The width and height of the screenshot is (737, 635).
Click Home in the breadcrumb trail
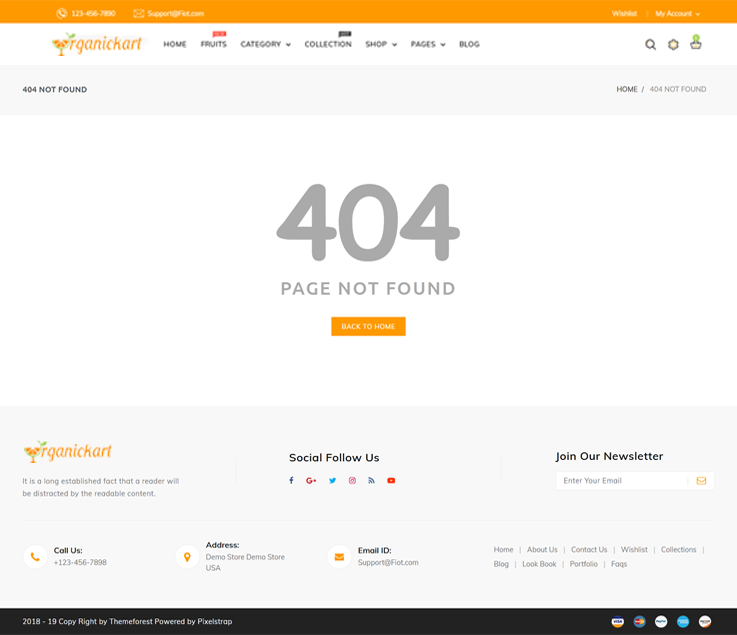(x=627, y=90)
